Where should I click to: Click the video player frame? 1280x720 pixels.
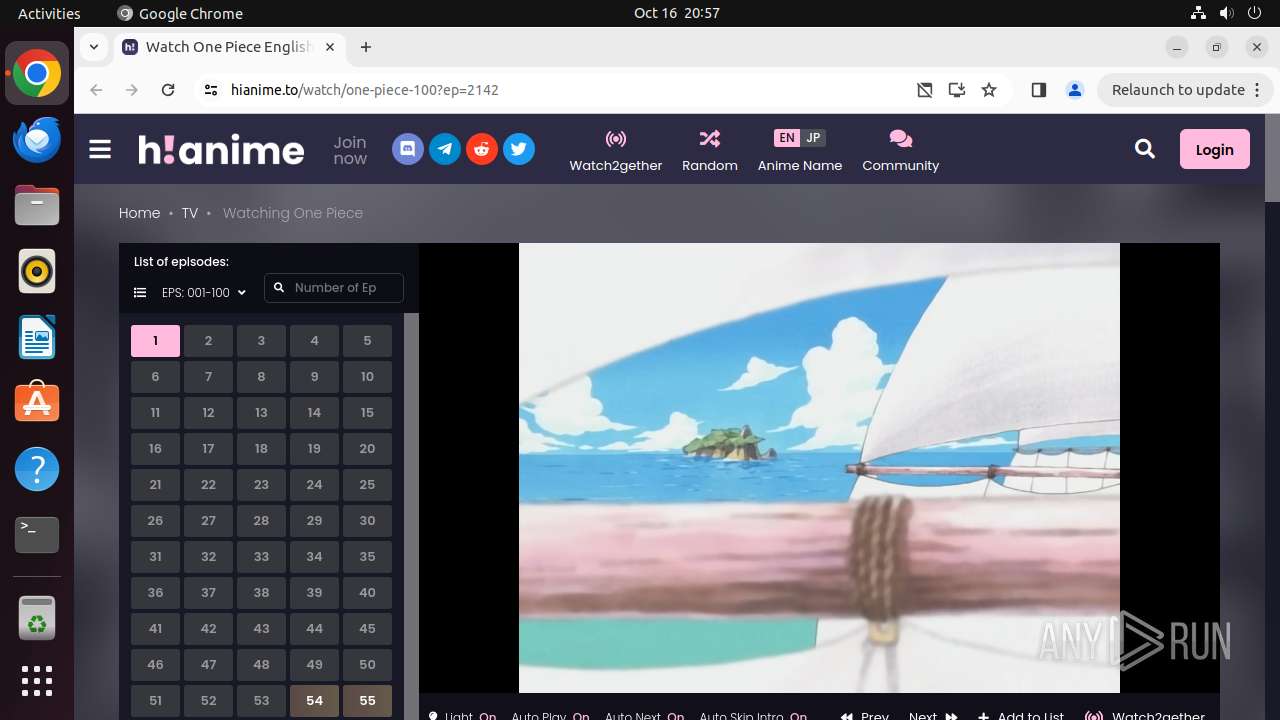click(819, 468)
